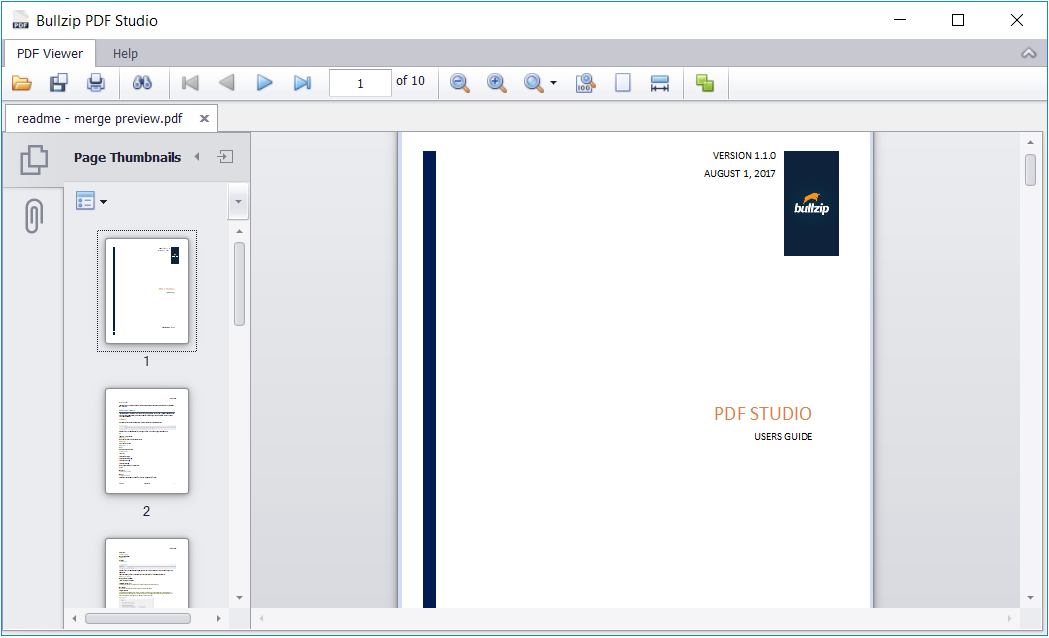Fit whole page in view

pos(623,83)
